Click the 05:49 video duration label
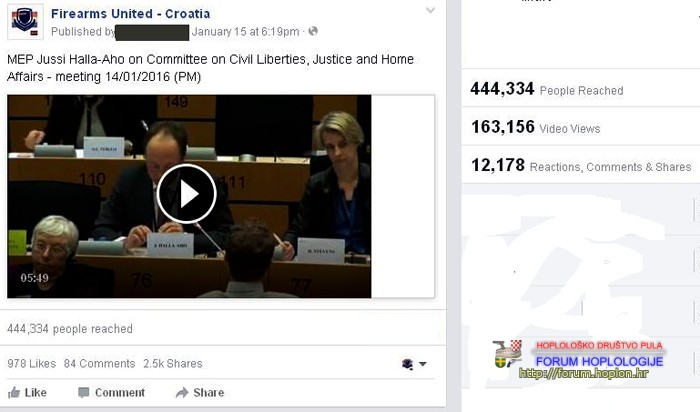This screenshot has height=412, width=700. (x=34, y=278)
